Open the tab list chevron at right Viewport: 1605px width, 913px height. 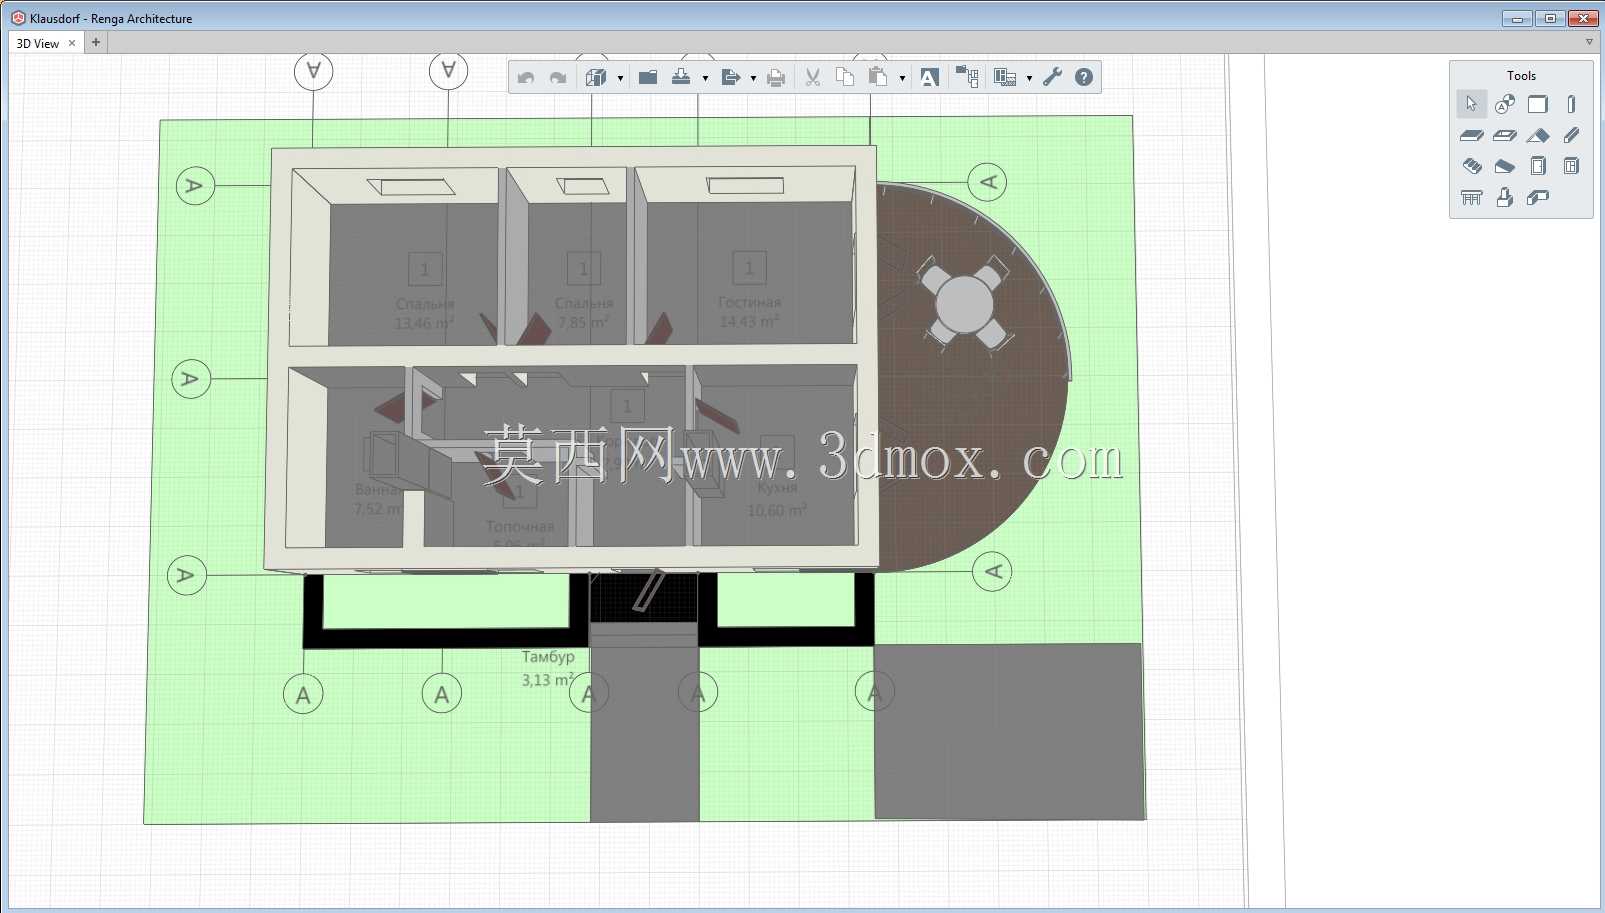coord(1589,42)
